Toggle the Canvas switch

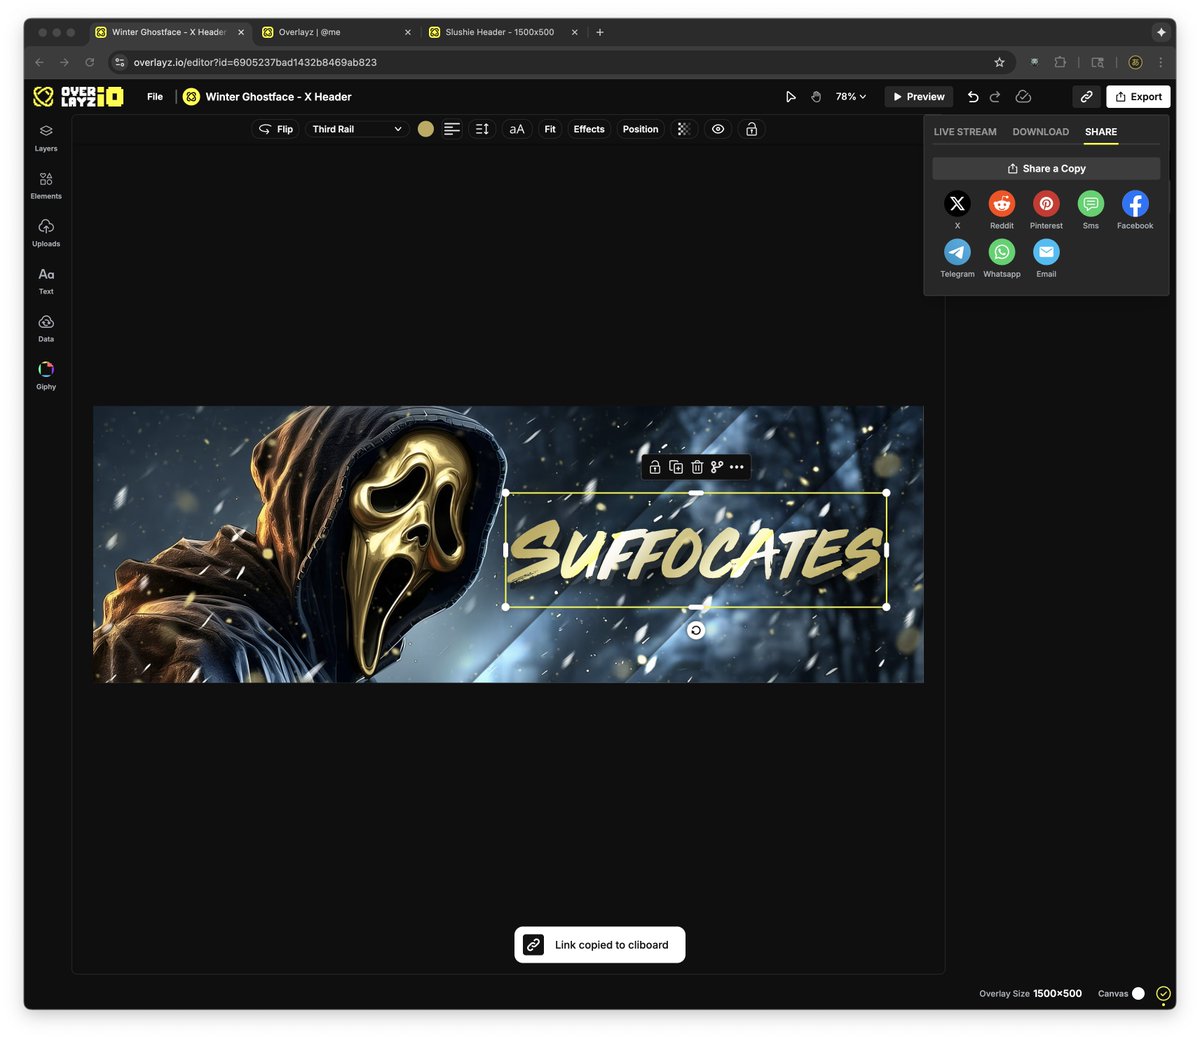coord(1138,993)
